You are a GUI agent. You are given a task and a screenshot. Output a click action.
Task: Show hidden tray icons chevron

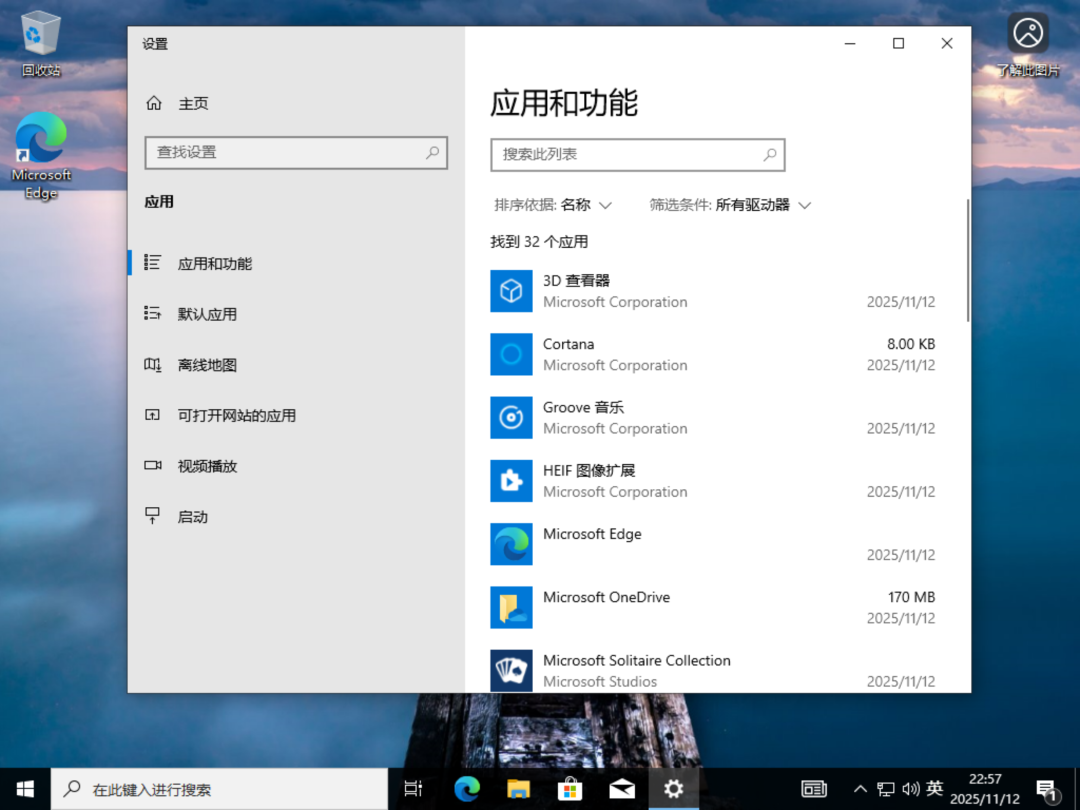(x=860, y=789)
